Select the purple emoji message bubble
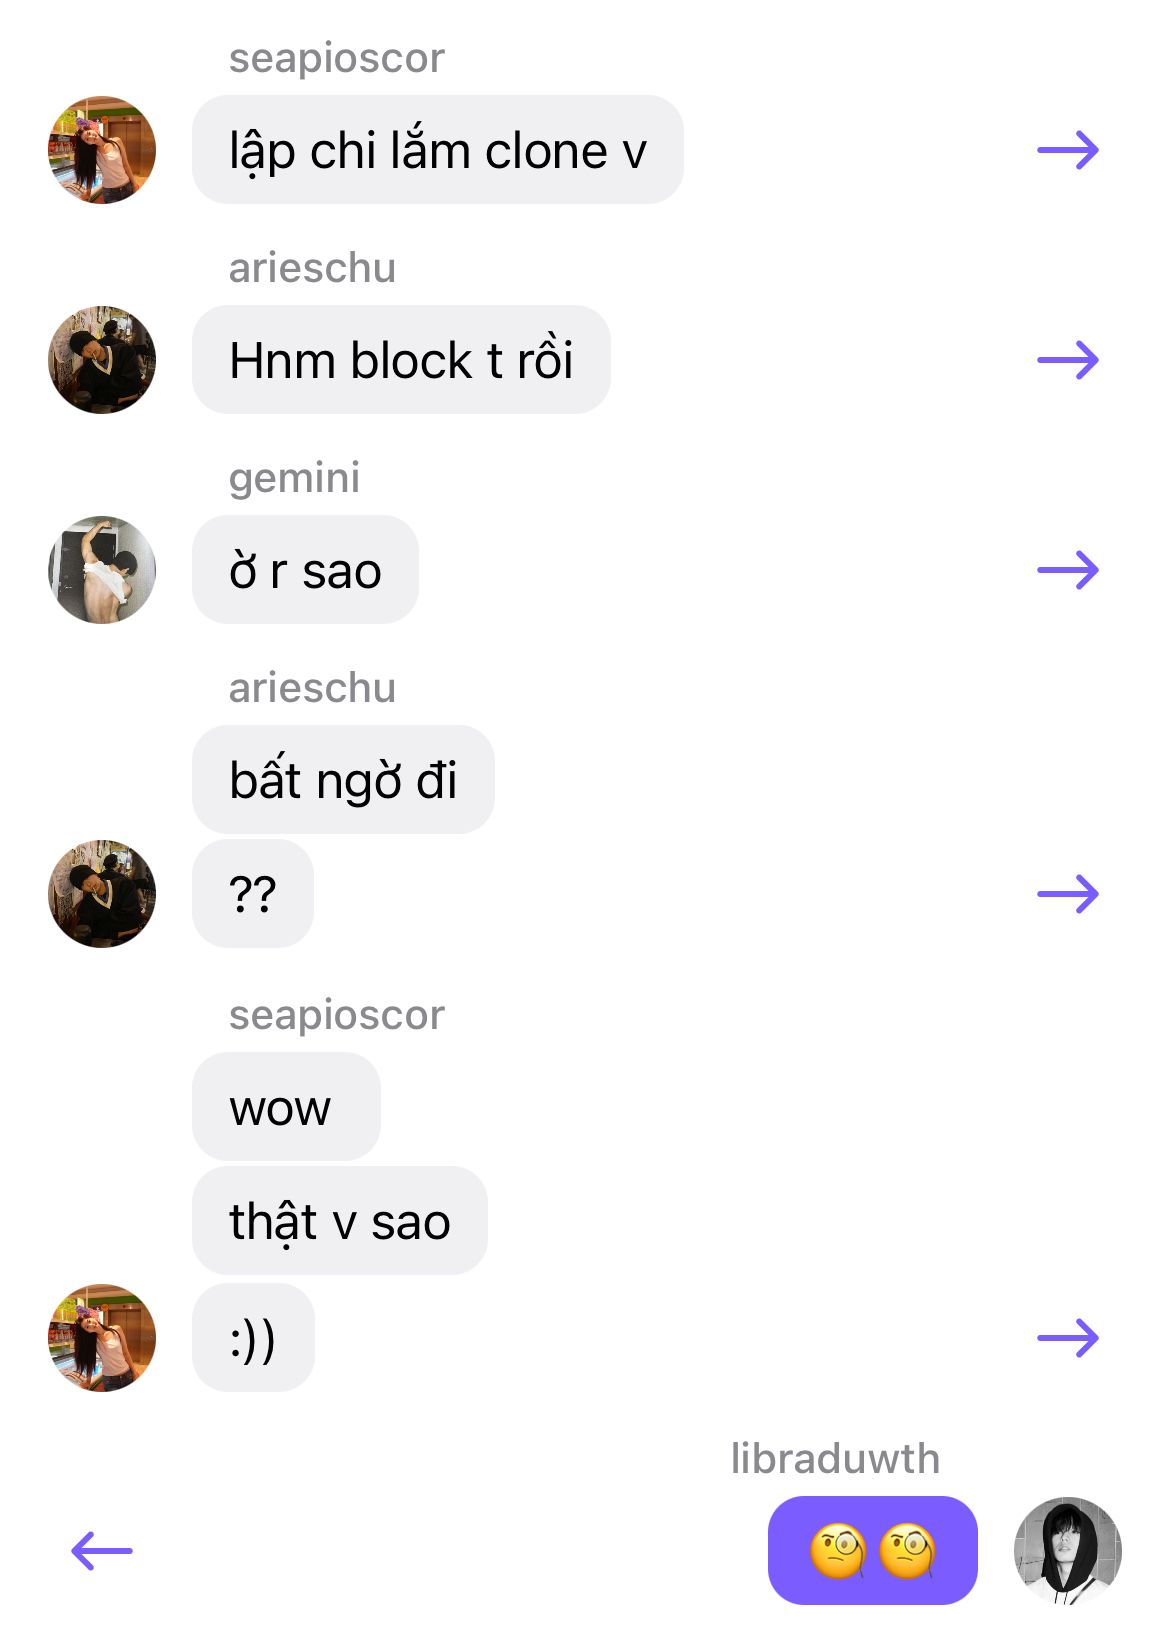Screen dimensions: 1170x1640 [x=872, y=1551]
